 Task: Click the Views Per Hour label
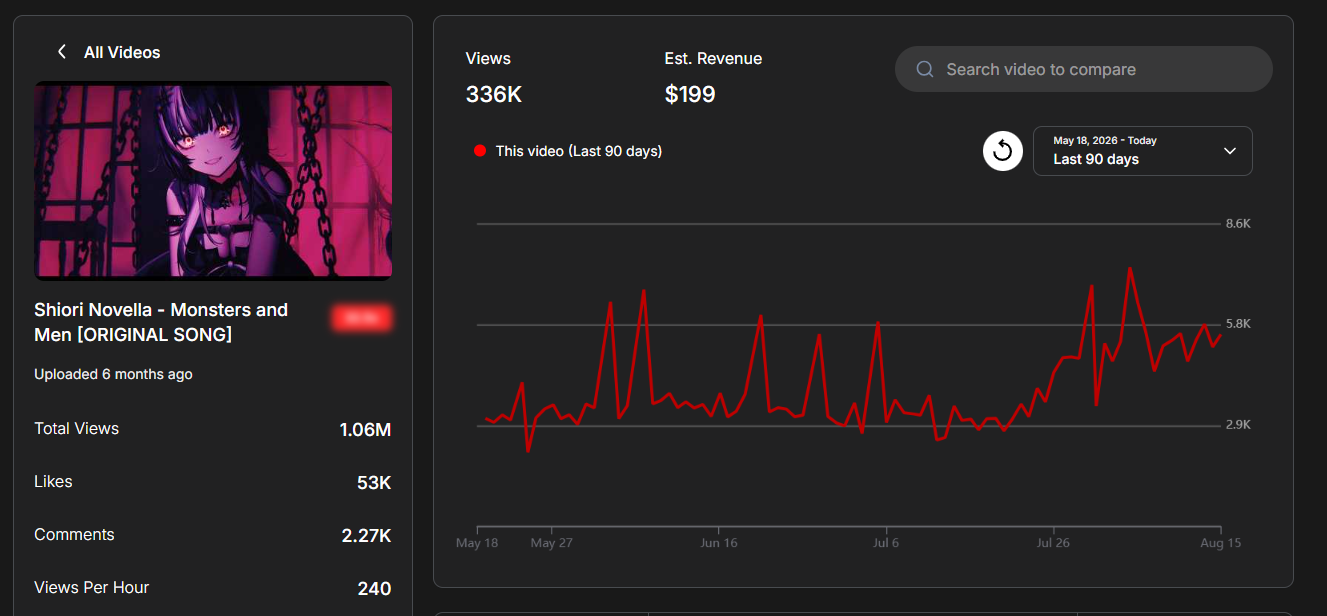pos(91,587)
